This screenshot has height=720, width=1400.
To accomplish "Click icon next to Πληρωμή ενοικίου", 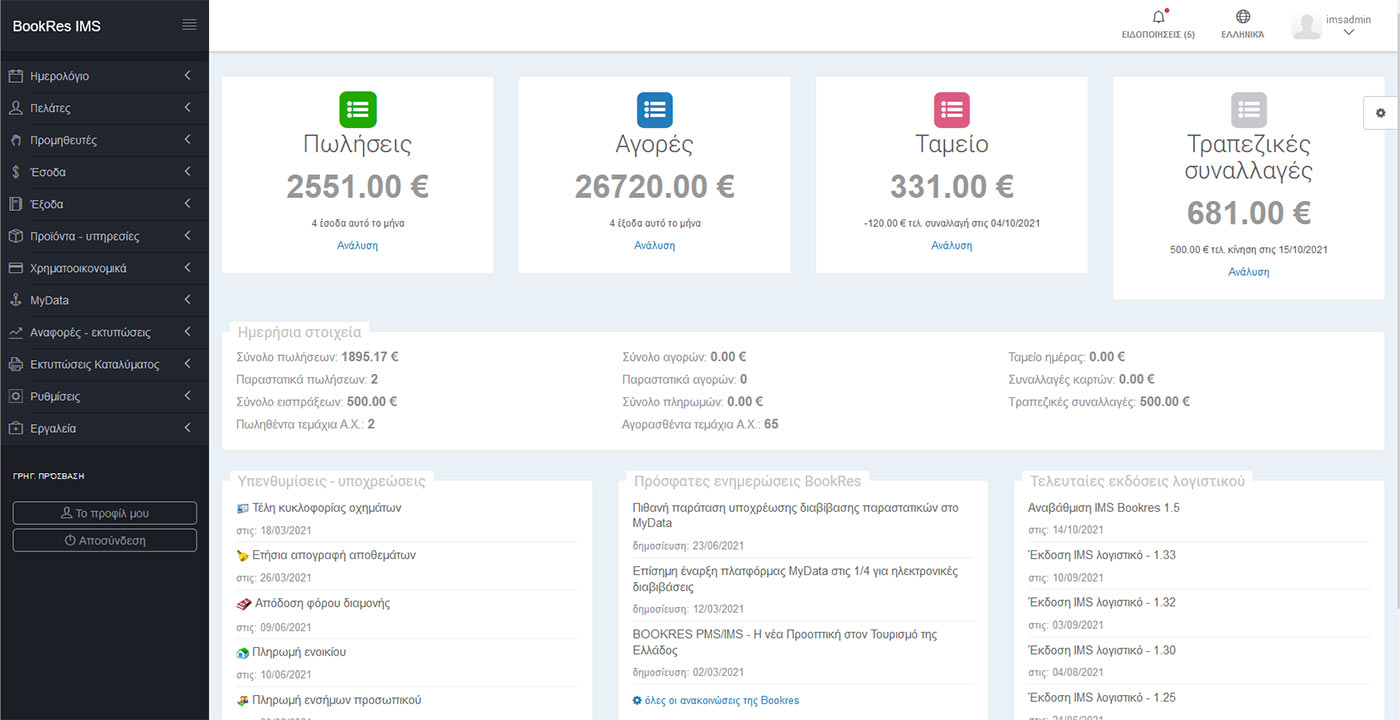I will (242, 652).
